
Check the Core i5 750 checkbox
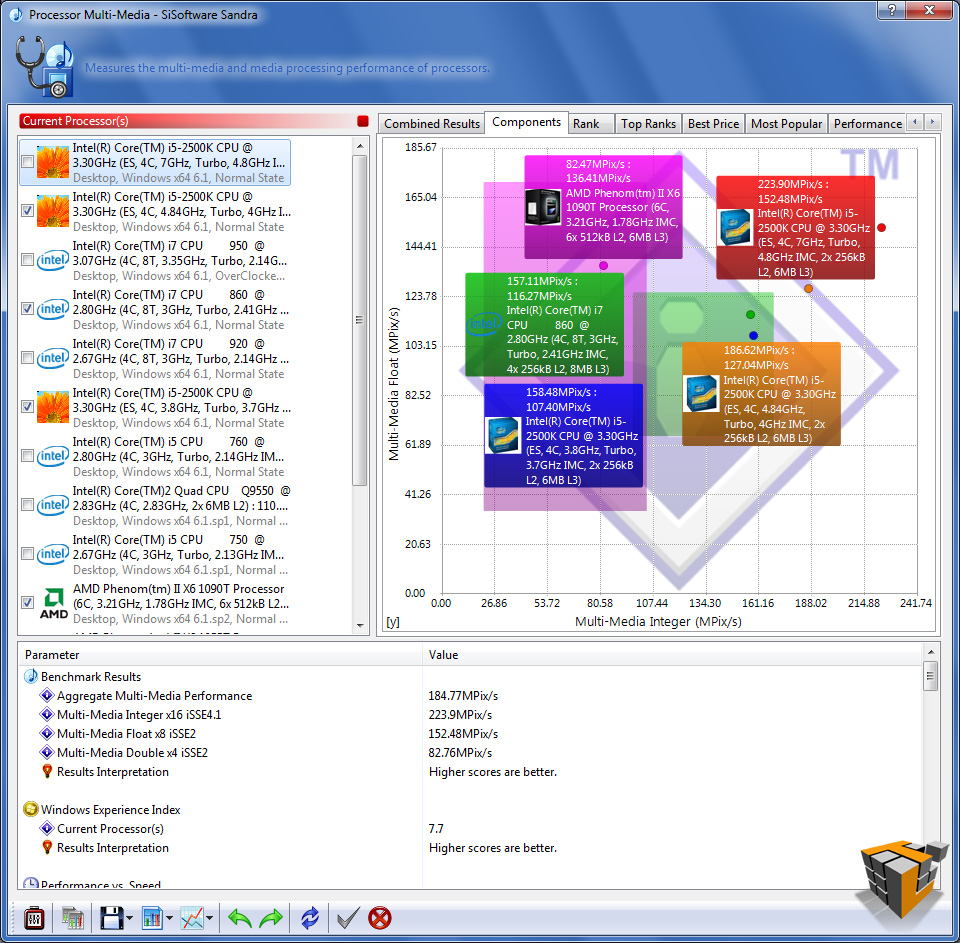(x=27, y=554)
